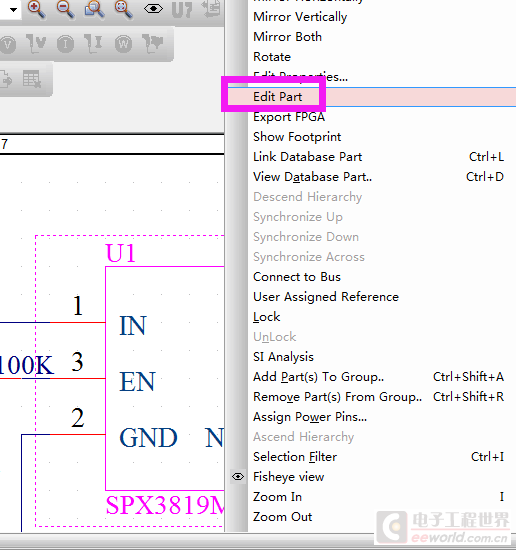Click the voltage marker V probe icon
The image size is (516, 550).
(8, 45)
